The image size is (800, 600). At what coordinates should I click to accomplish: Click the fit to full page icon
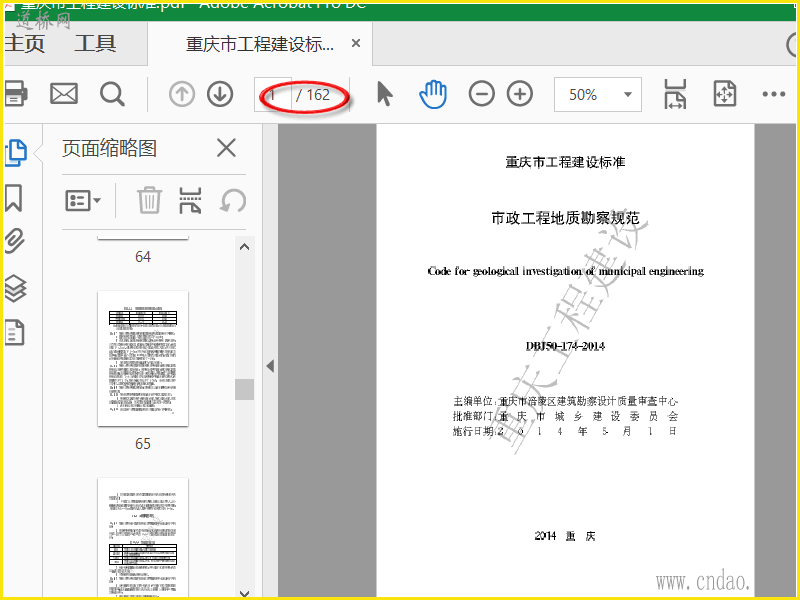pos(725,94)
